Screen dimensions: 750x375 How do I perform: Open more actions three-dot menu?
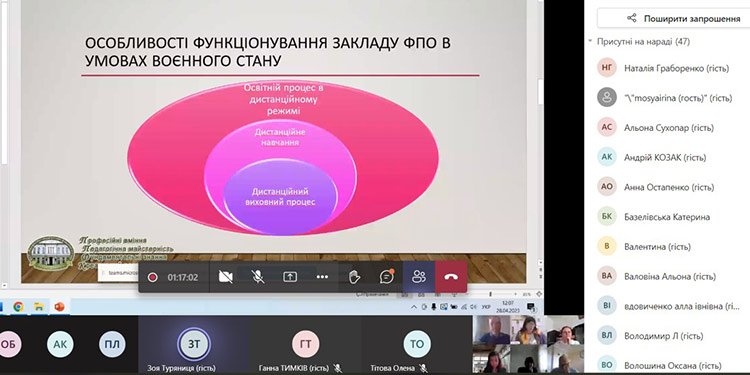tap(322, 277)
